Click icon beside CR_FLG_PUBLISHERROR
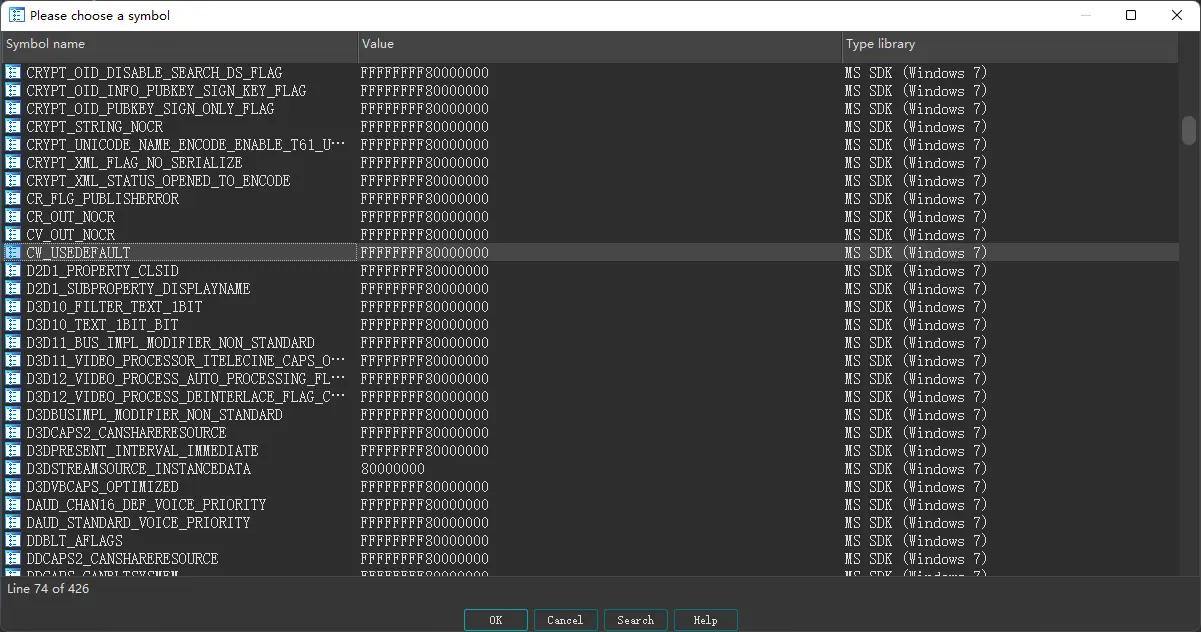 (x=13, y=199)
